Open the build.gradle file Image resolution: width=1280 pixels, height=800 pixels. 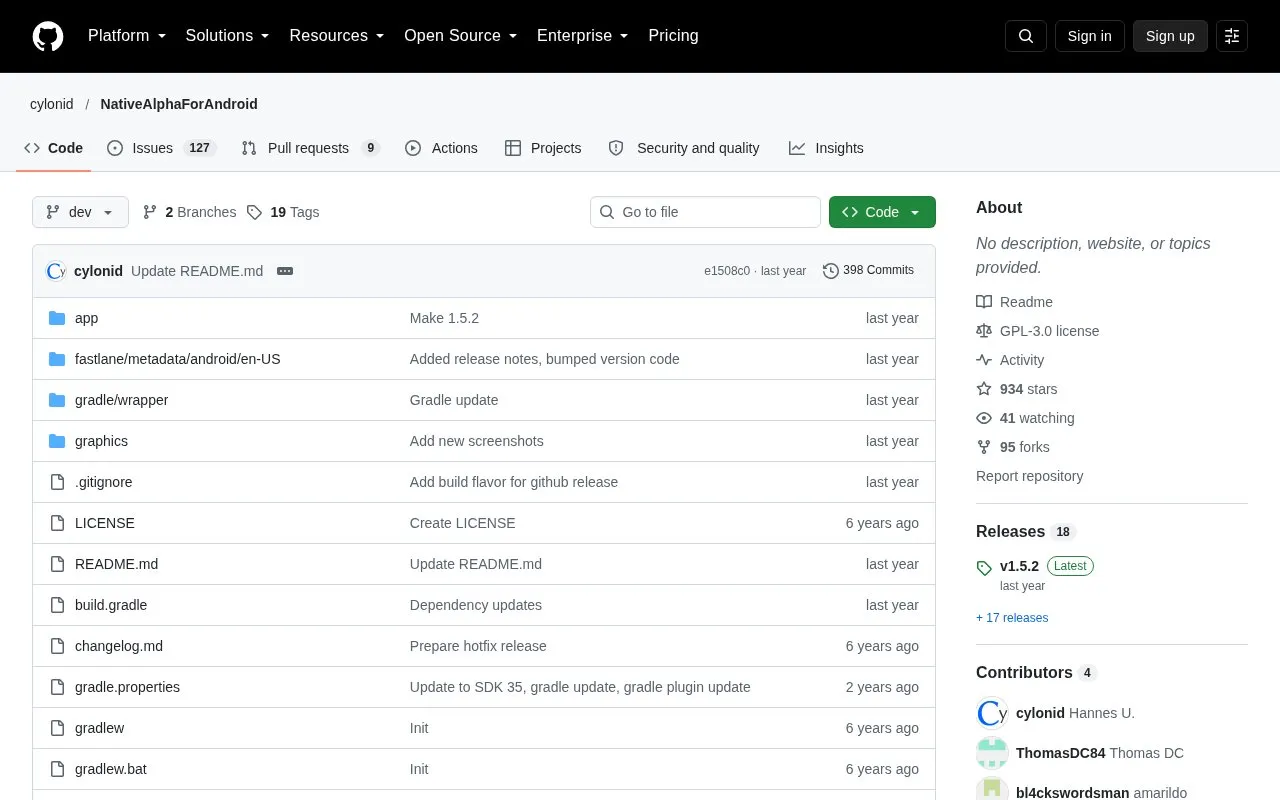(x=111, y=605)
